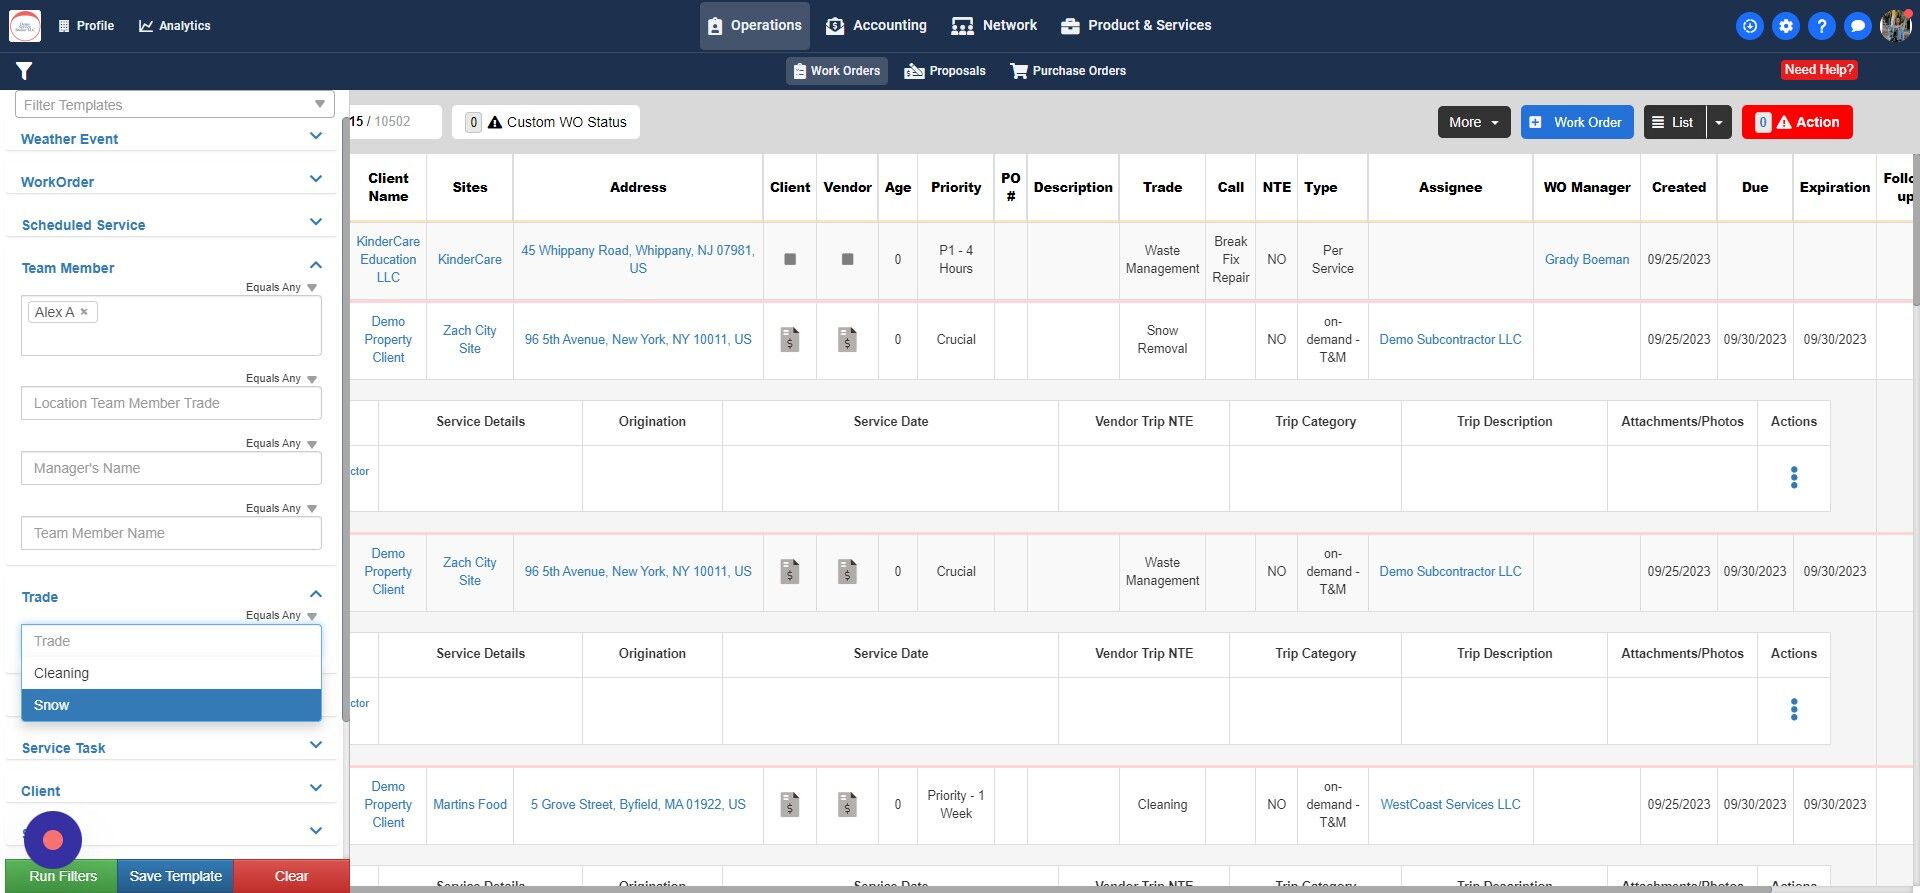1920x893 pixels.
Task: Click the Save Template button
Action: pyautogui.click(x=175, y=876)
